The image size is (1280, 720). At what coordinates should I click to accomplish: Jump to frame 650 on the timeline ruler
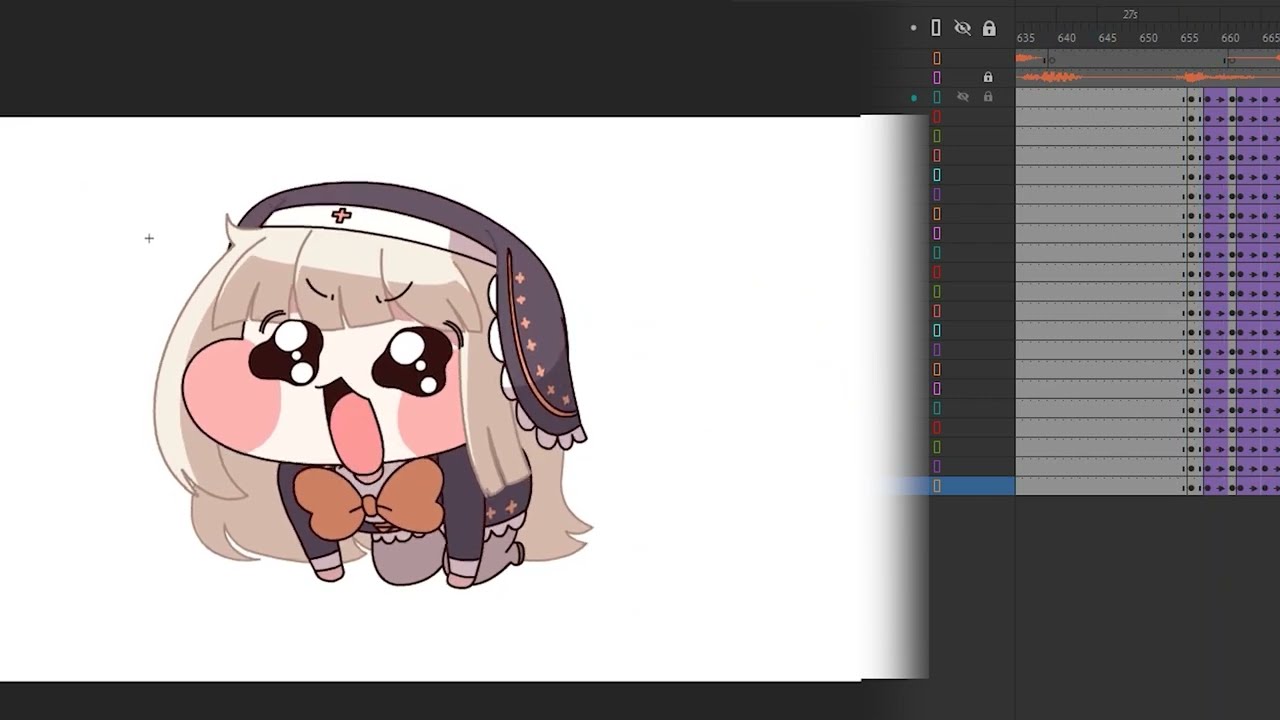(1148, 38)
